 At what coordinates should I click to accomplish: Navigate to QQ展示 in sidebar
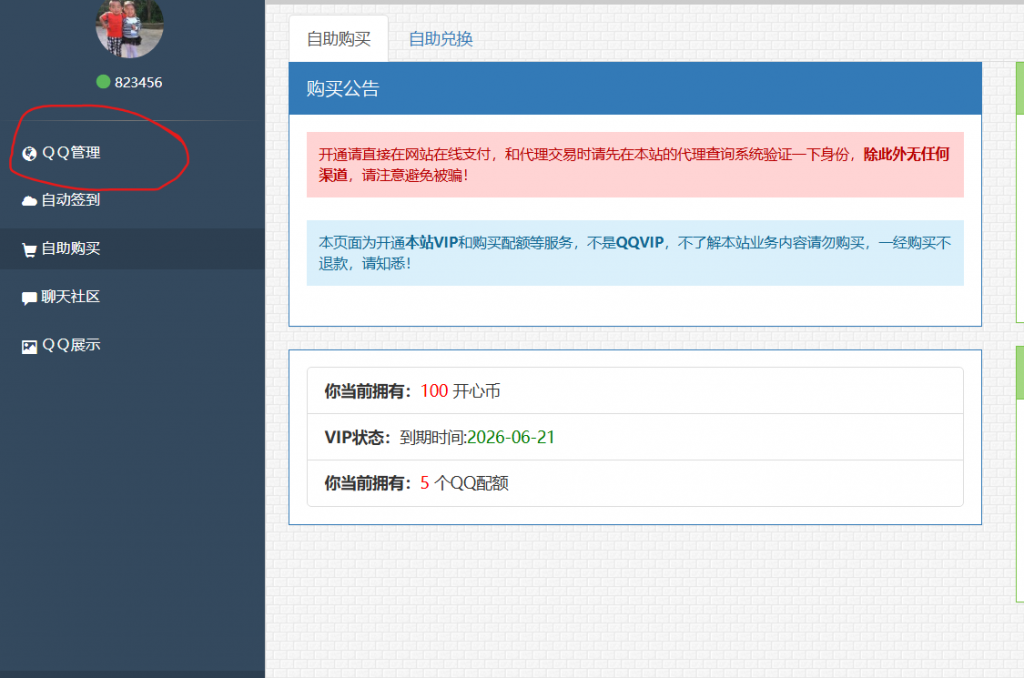tap(71, 345)
